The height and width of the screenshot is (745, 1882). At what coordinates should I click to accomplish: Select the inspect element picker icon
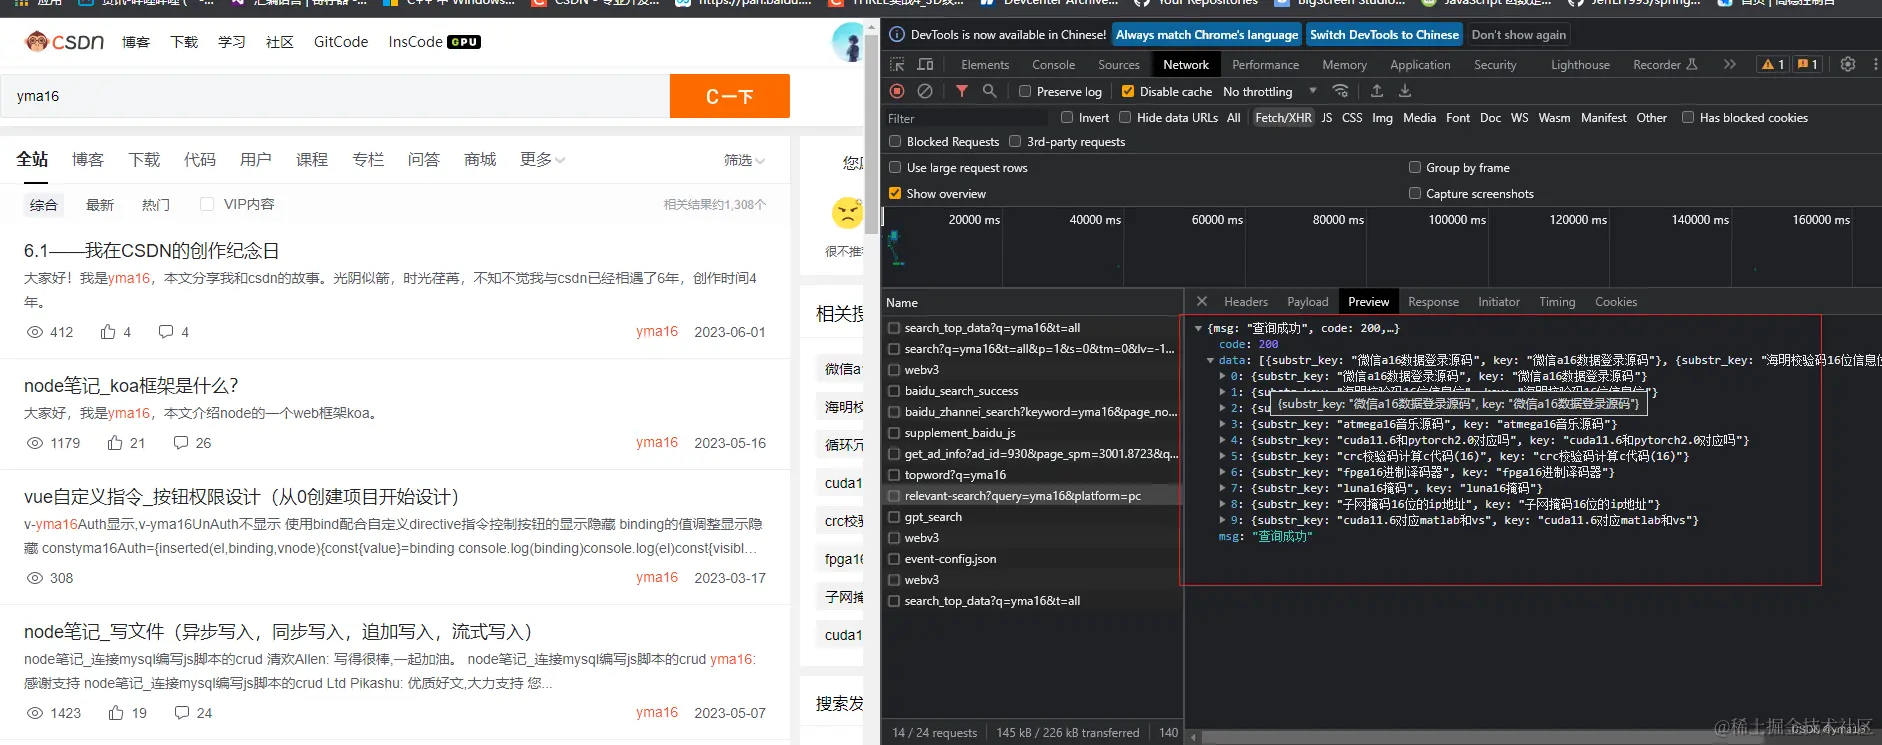(897, 64)
